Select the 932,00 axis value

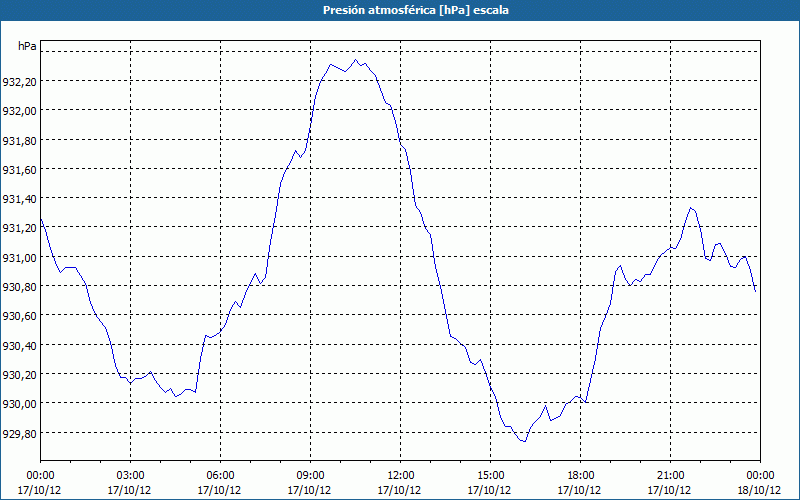click(x=19, y=110)
